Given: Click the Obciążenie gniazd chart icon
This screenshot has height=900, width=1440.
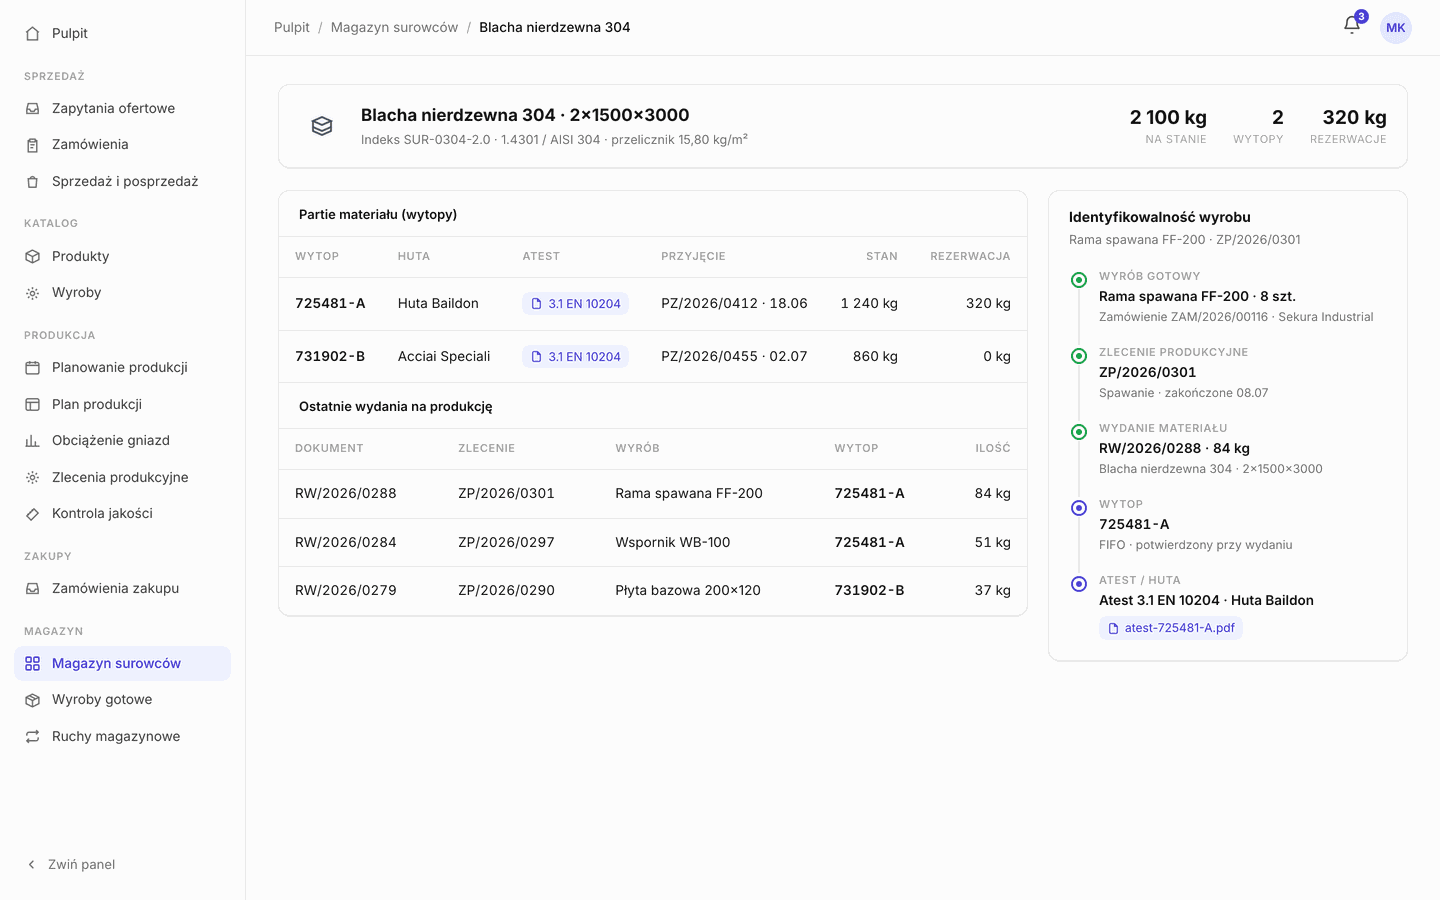Looking at the screenshot, I should click(32, 441).
